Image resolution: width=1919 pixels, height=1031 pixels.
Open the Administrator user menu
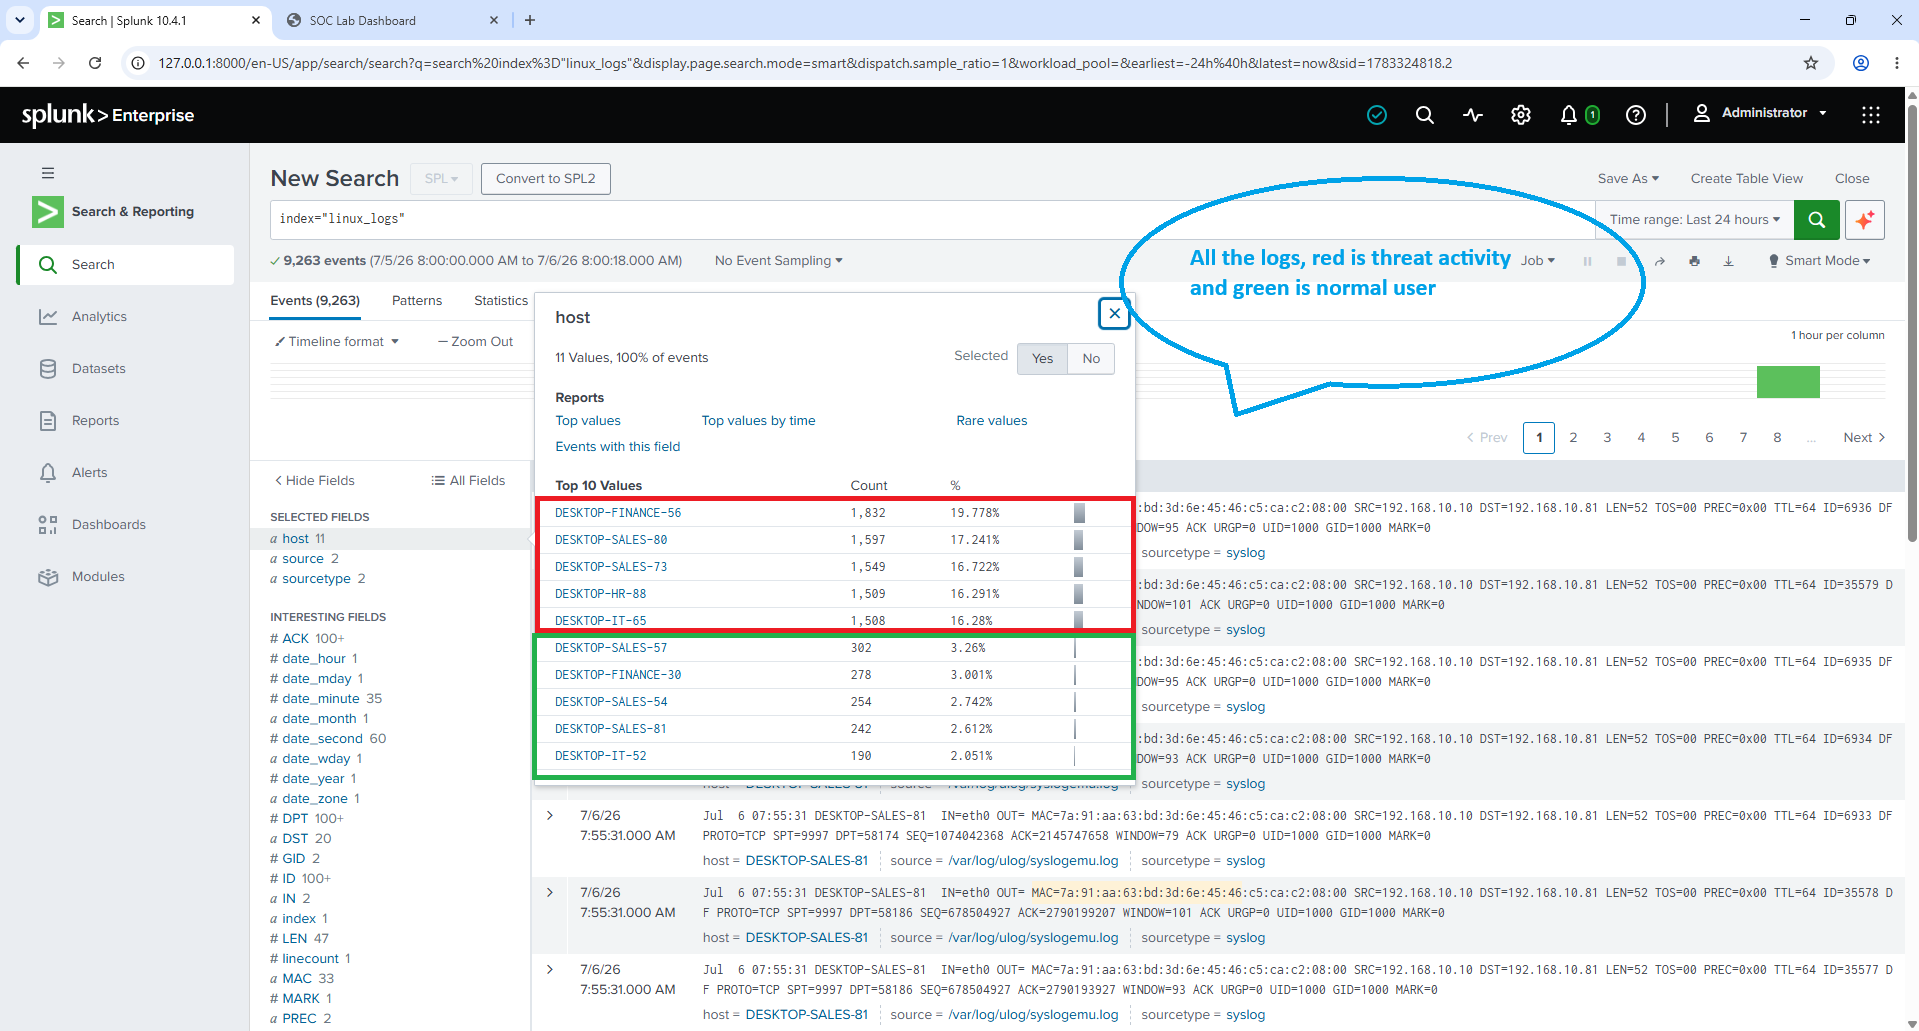(x=1761, y=113)
